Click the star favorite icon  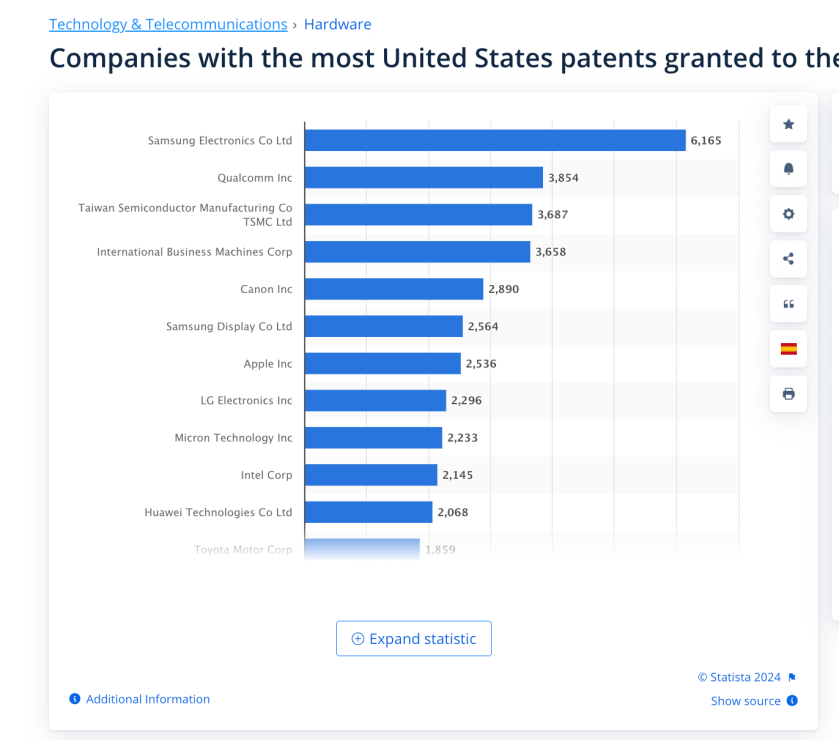788,124
